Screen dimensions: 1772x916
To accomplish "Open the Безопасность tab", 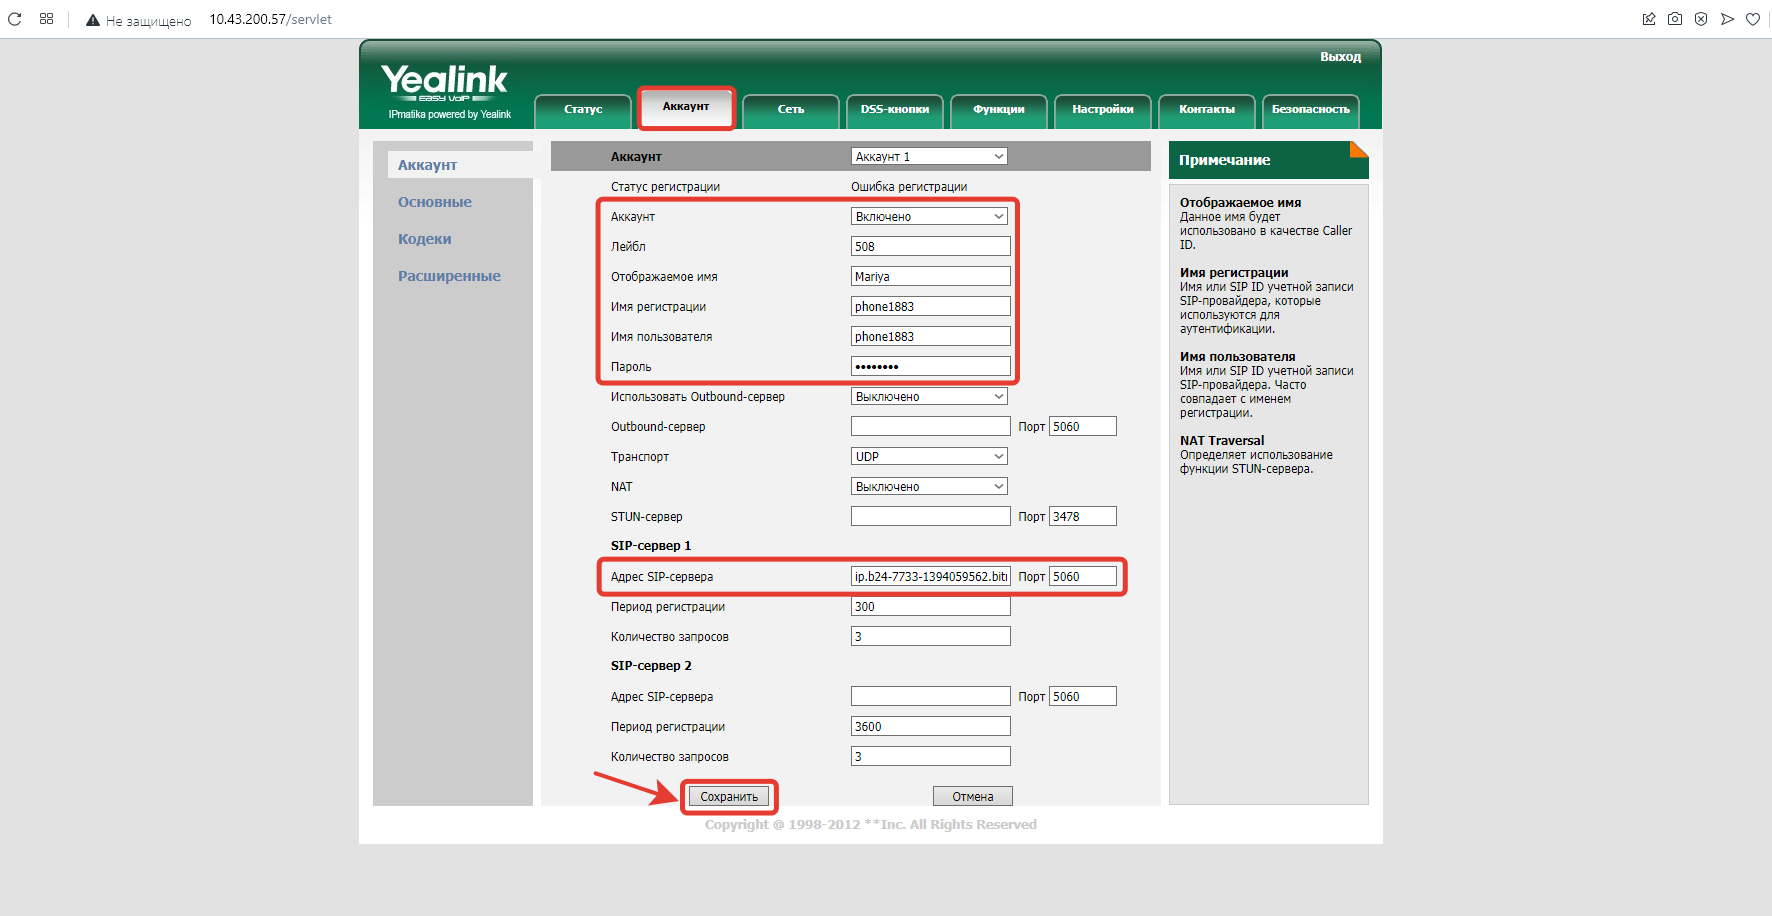I will click(1311, 110).
